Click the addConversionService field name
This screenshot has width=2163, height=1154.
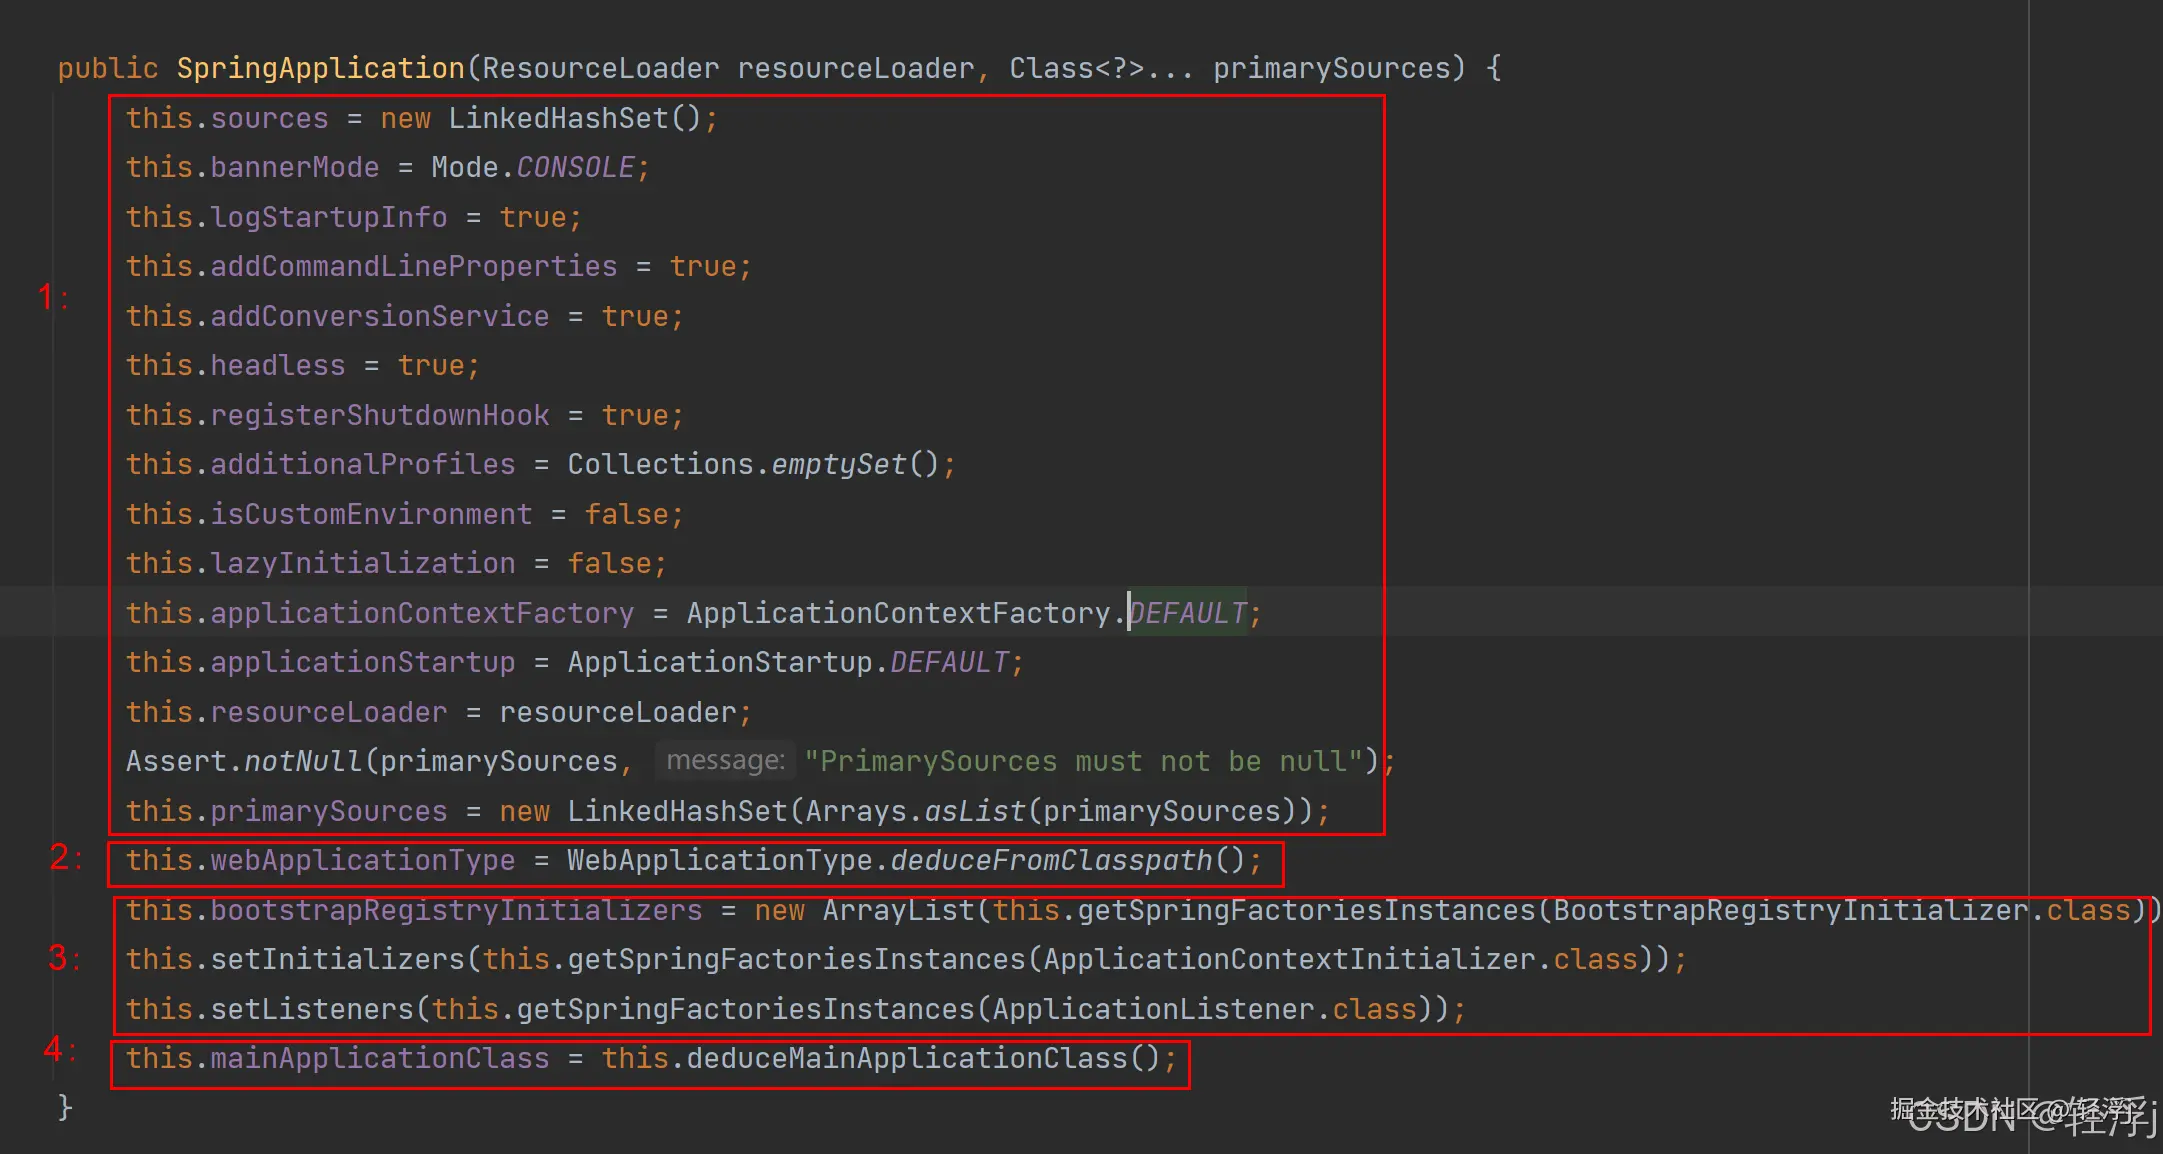tap(379, 316)
